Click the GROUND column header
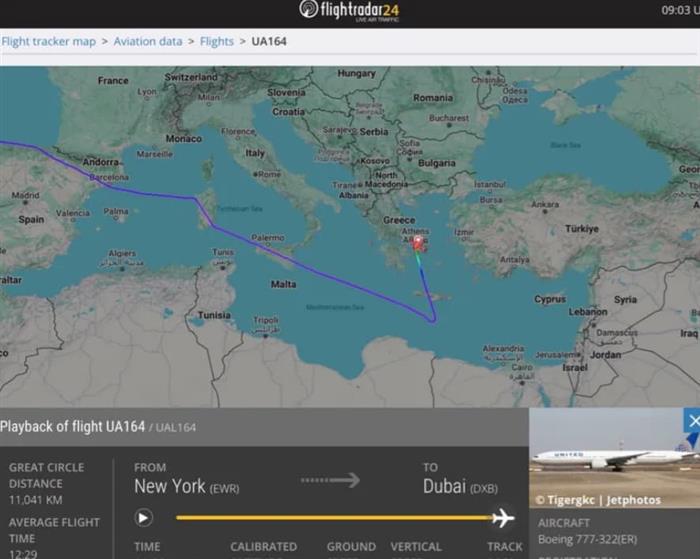The height and width of the screenshot is (559, 700). pos(351,546)
